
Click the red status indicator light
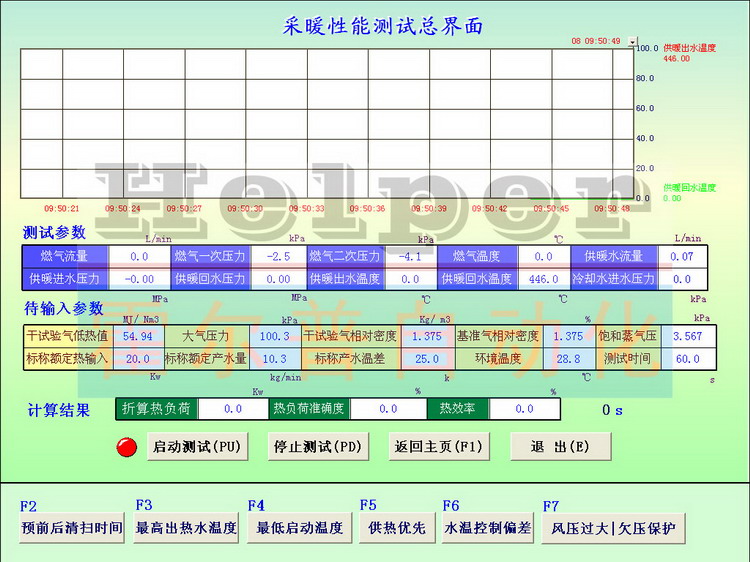(x=127, y=447)
